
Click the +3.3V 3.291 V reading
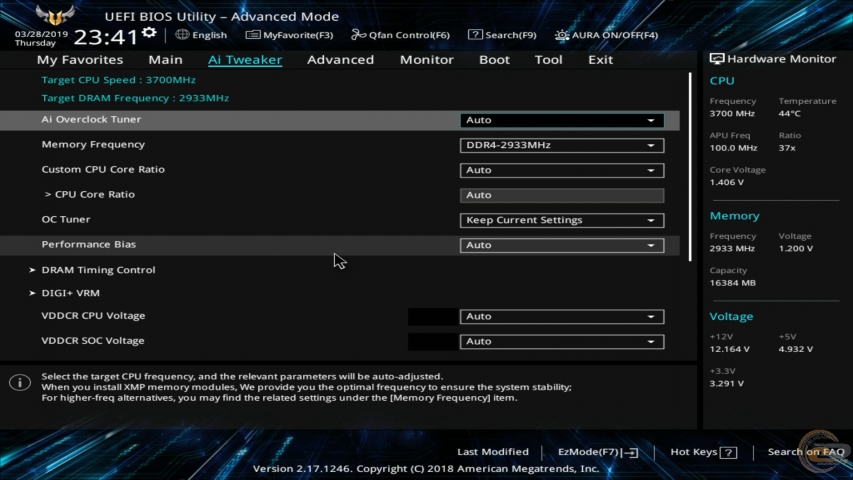(726, 384)
